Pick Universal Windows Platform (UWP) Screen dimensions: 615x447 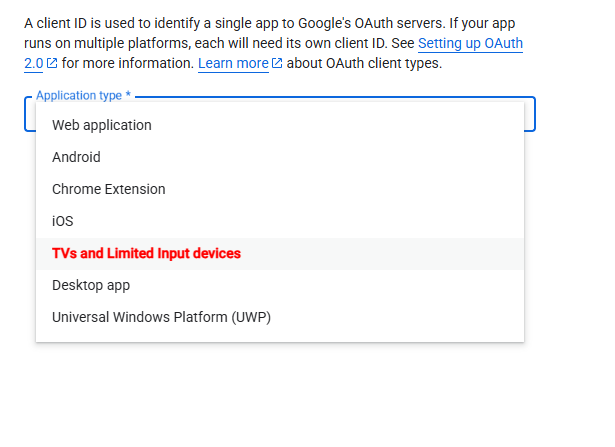(161, 318)
